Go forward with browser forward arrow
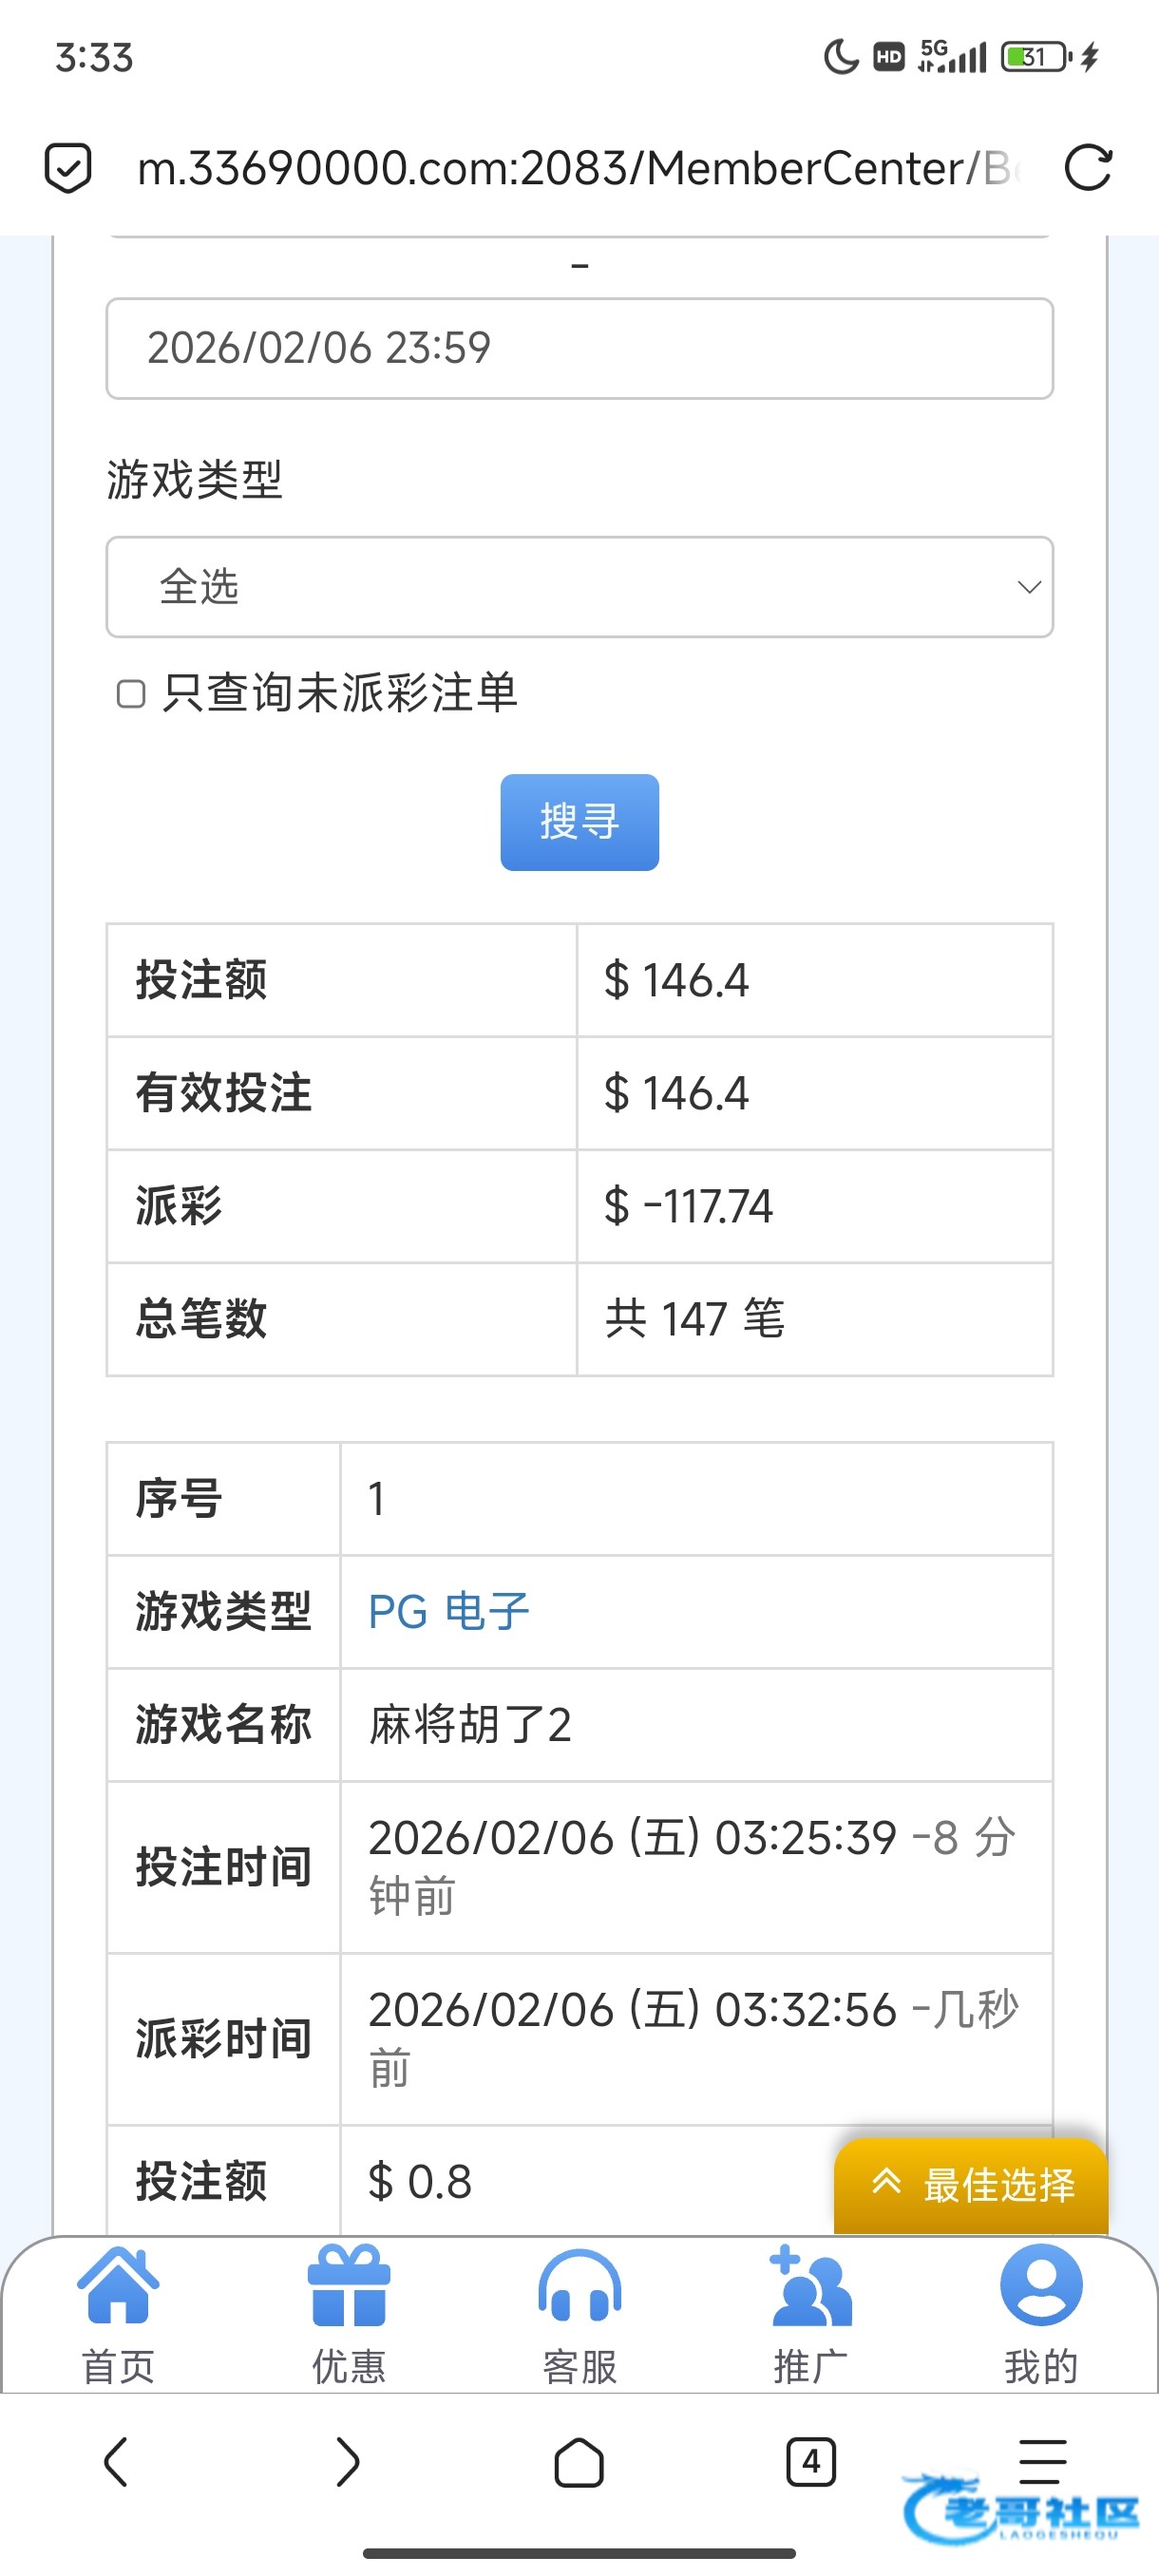The image size is (1159, 2576). [x=347, y=2462]
